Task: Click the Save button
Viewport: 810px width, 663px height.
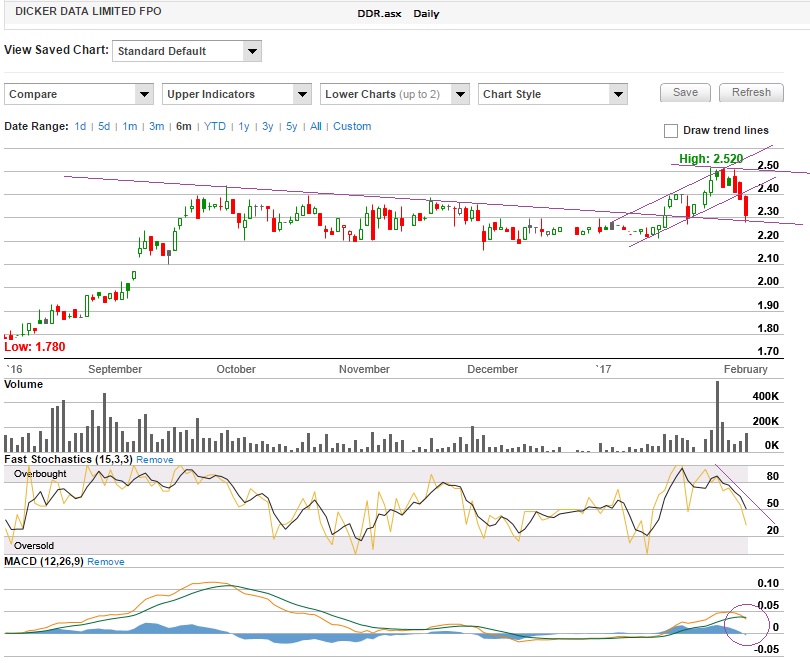Action: (x=686, y=92)
